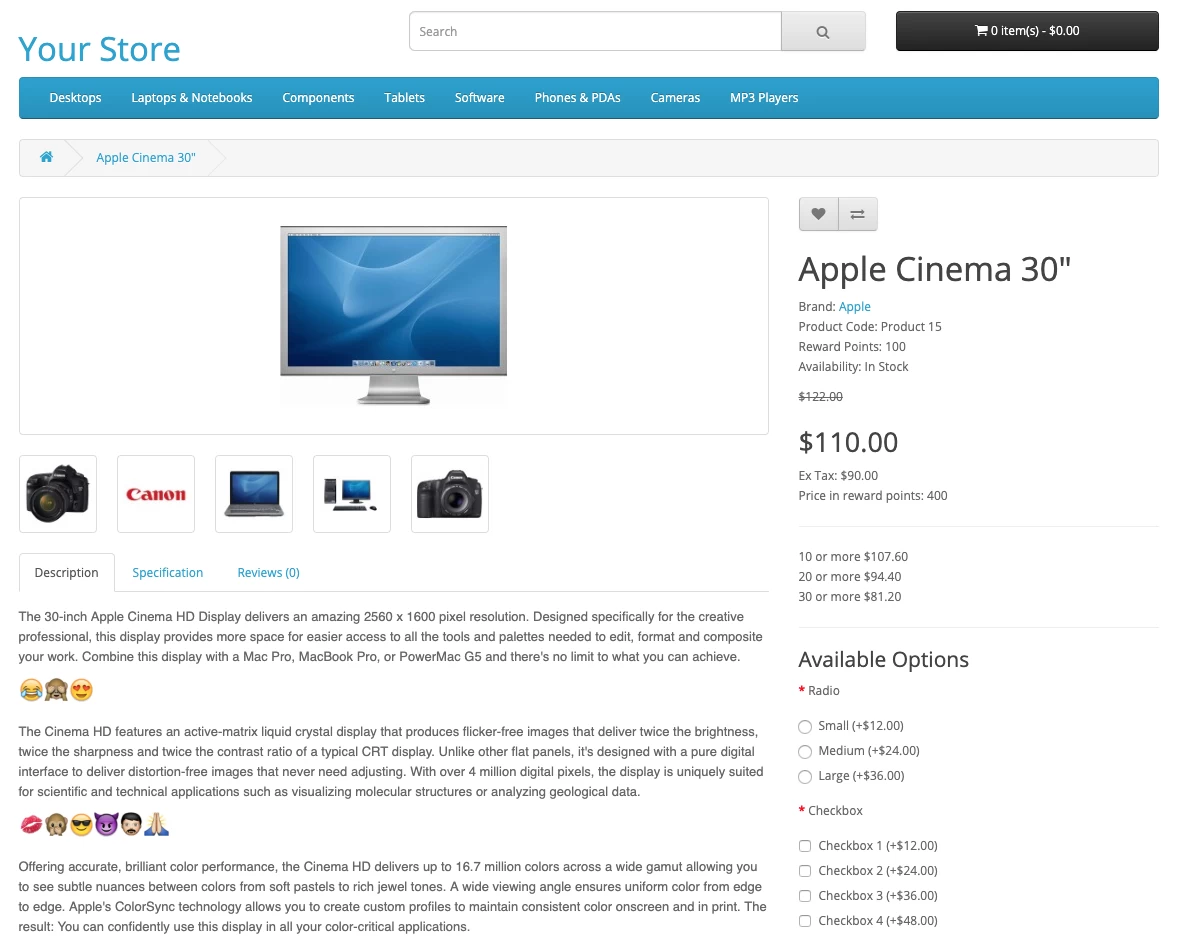Click 'Ex Tax: $90.00' text
Viewport: 1187px width, 944px height.
click(x=838, y=475)
